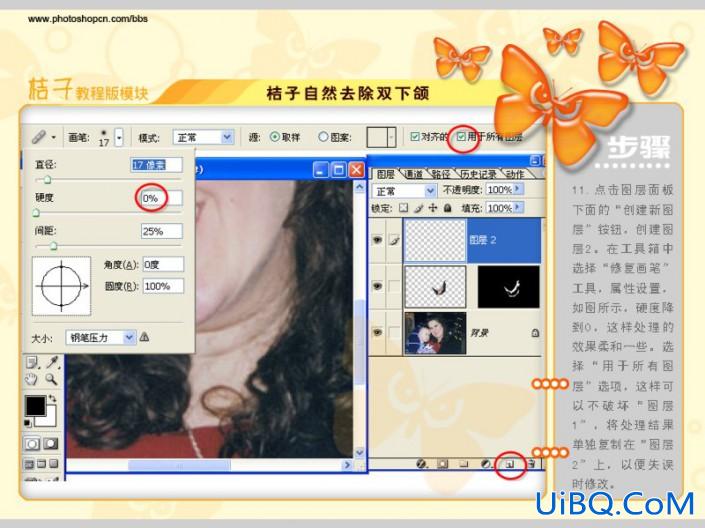Click the create new layer icon
The height and width of the screenshot is (528, 705).
pyautogui.click(x=510, y=464)
